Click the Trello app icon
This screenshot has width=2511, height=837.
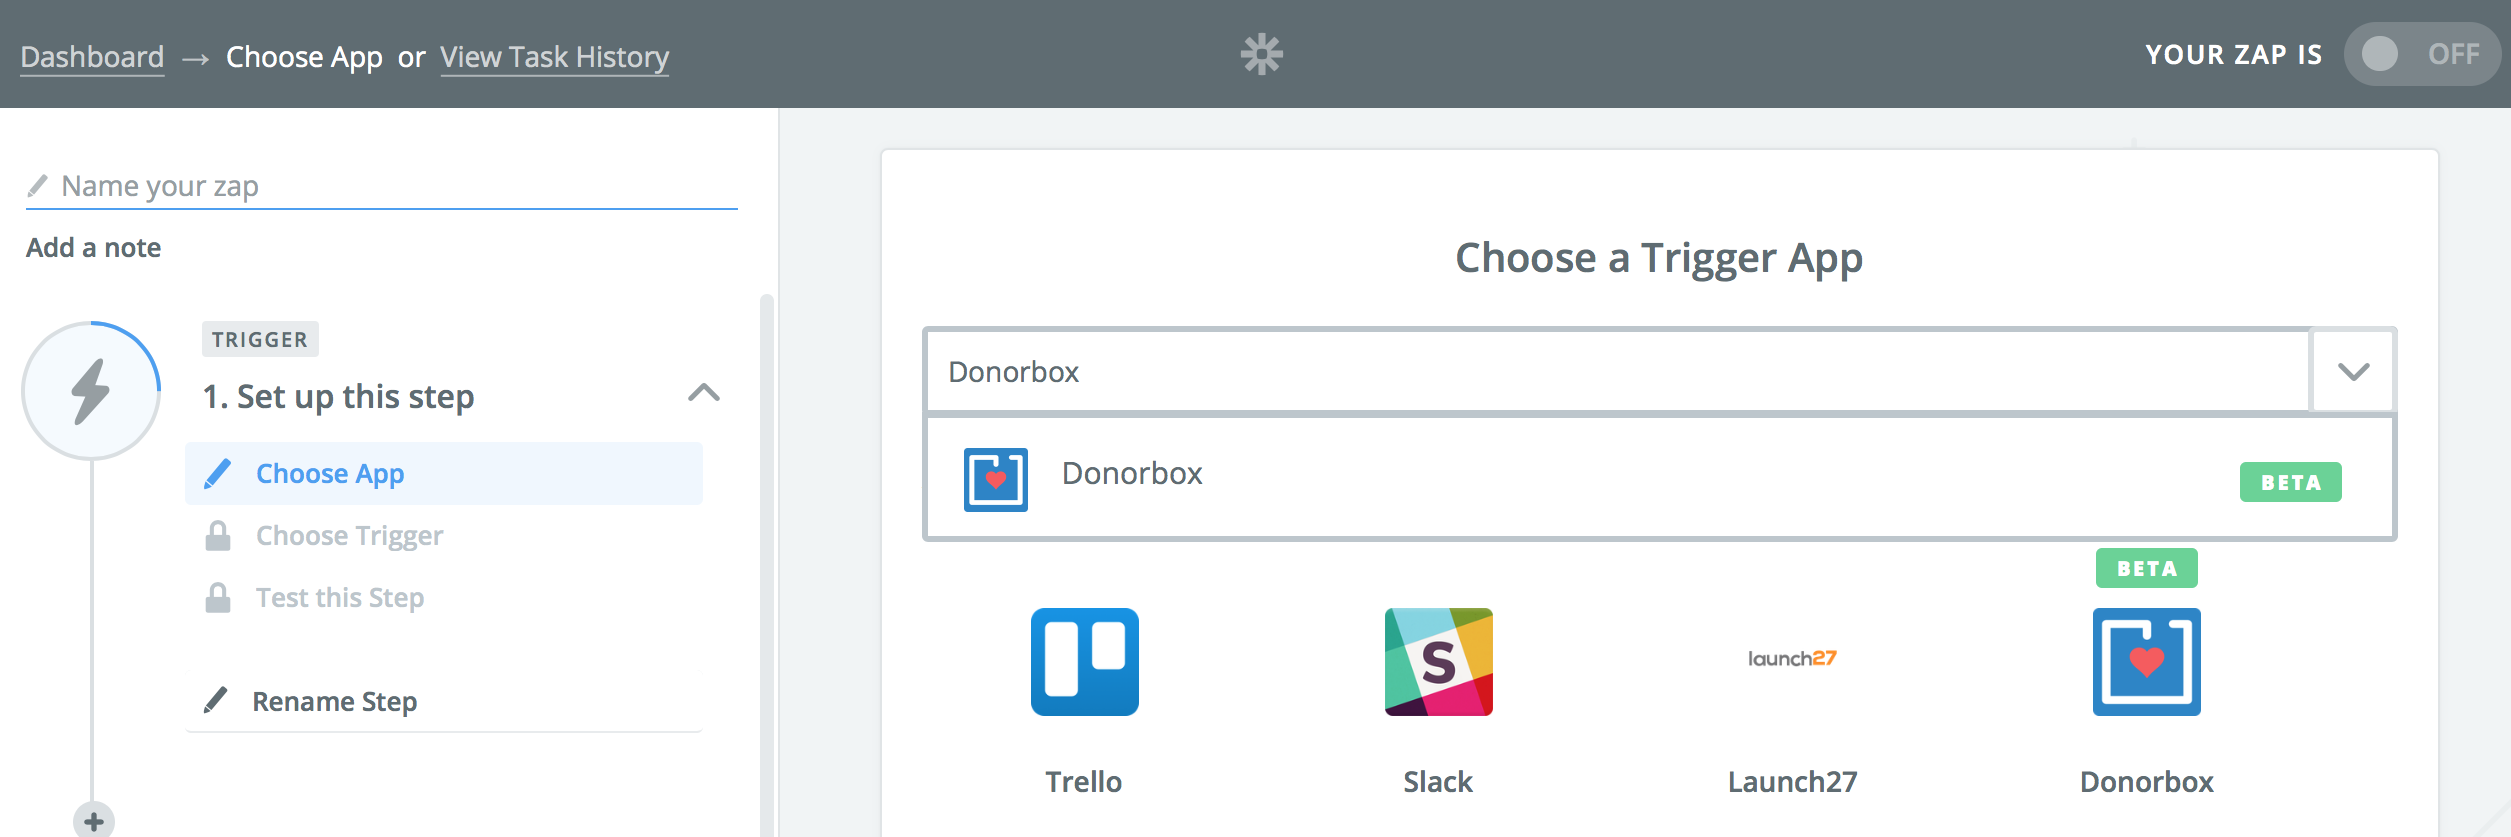point(1084,661)
